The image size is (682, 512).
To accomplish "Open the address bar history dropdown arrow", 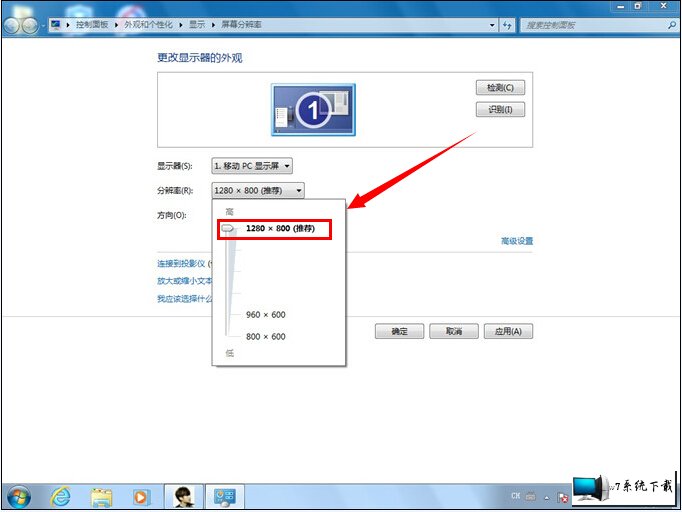I will click(492, 24).
